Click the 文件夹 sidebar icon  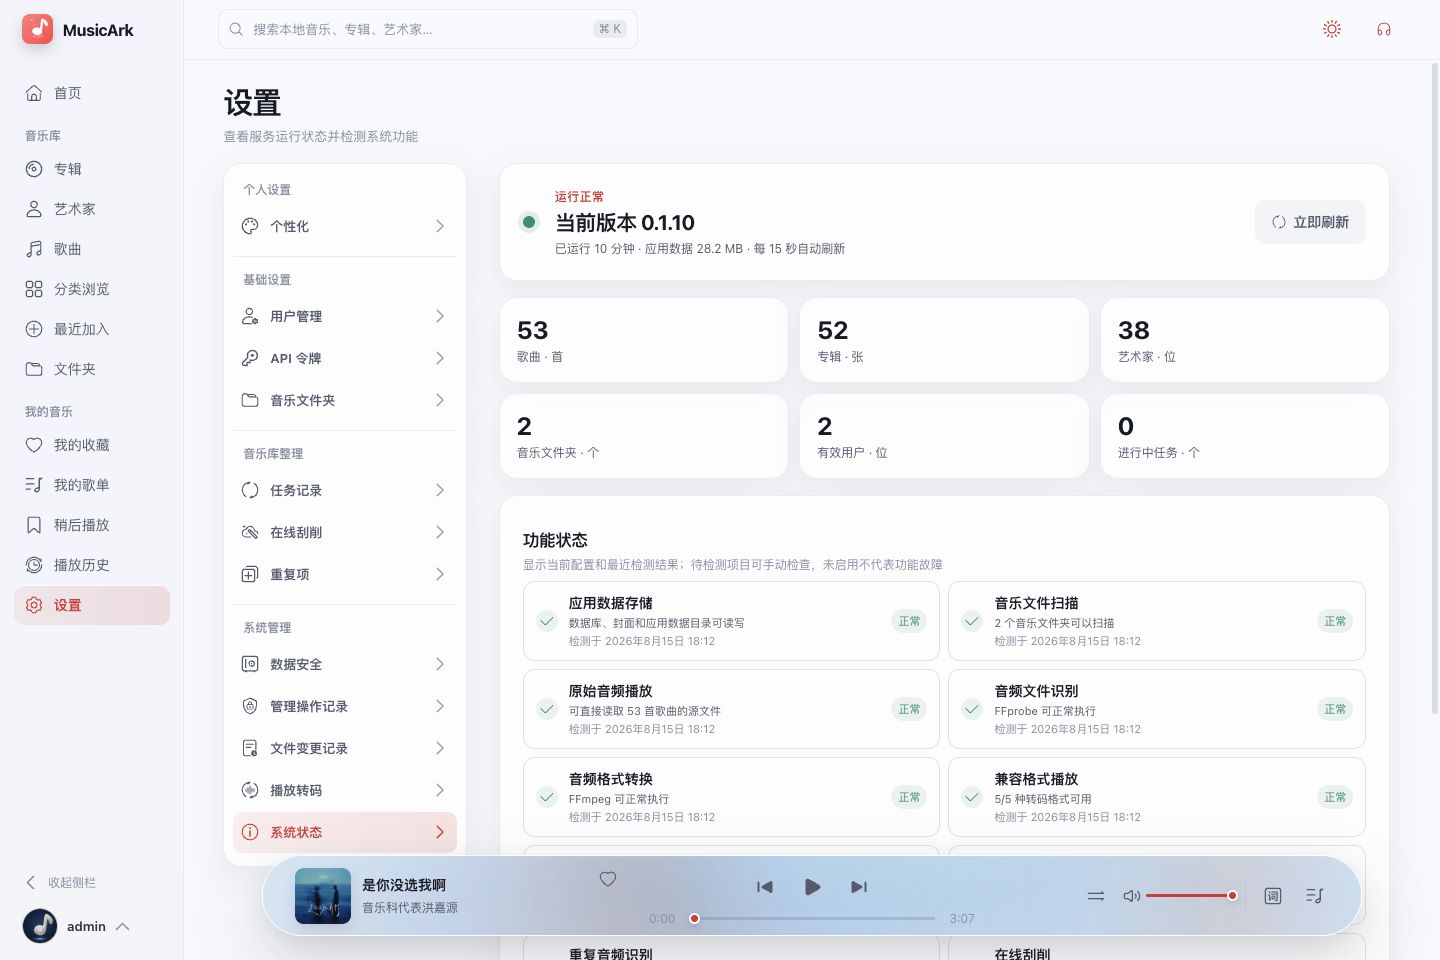(34, 369)
